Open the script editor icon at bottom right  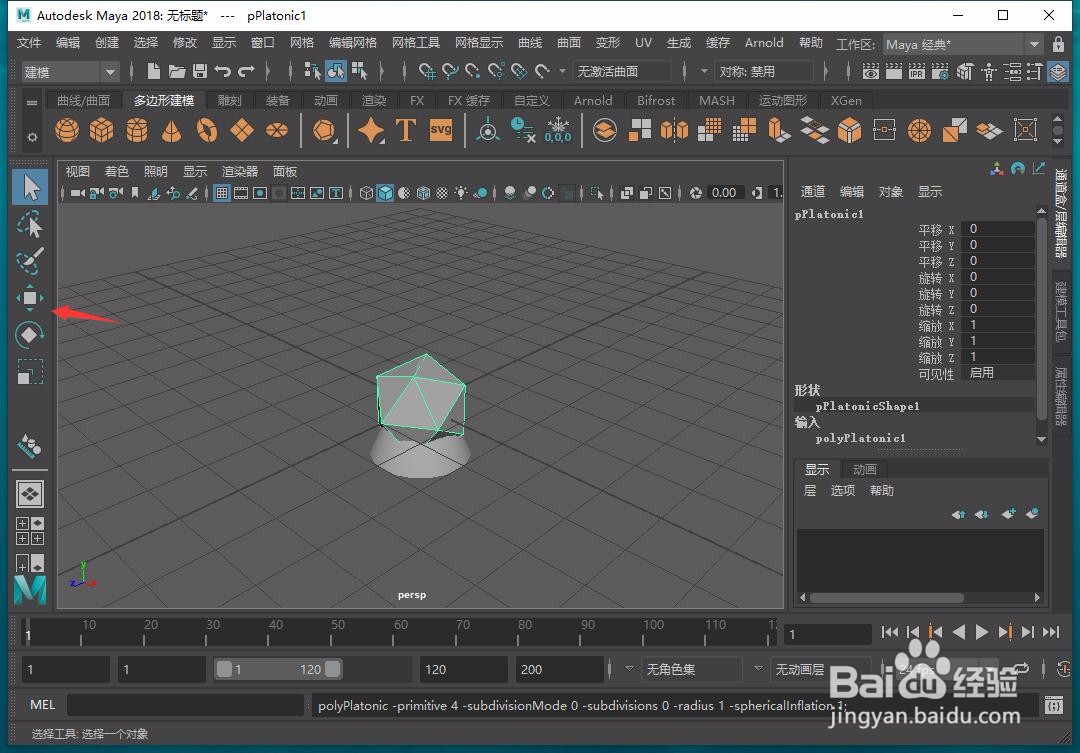coord(1054,705)
